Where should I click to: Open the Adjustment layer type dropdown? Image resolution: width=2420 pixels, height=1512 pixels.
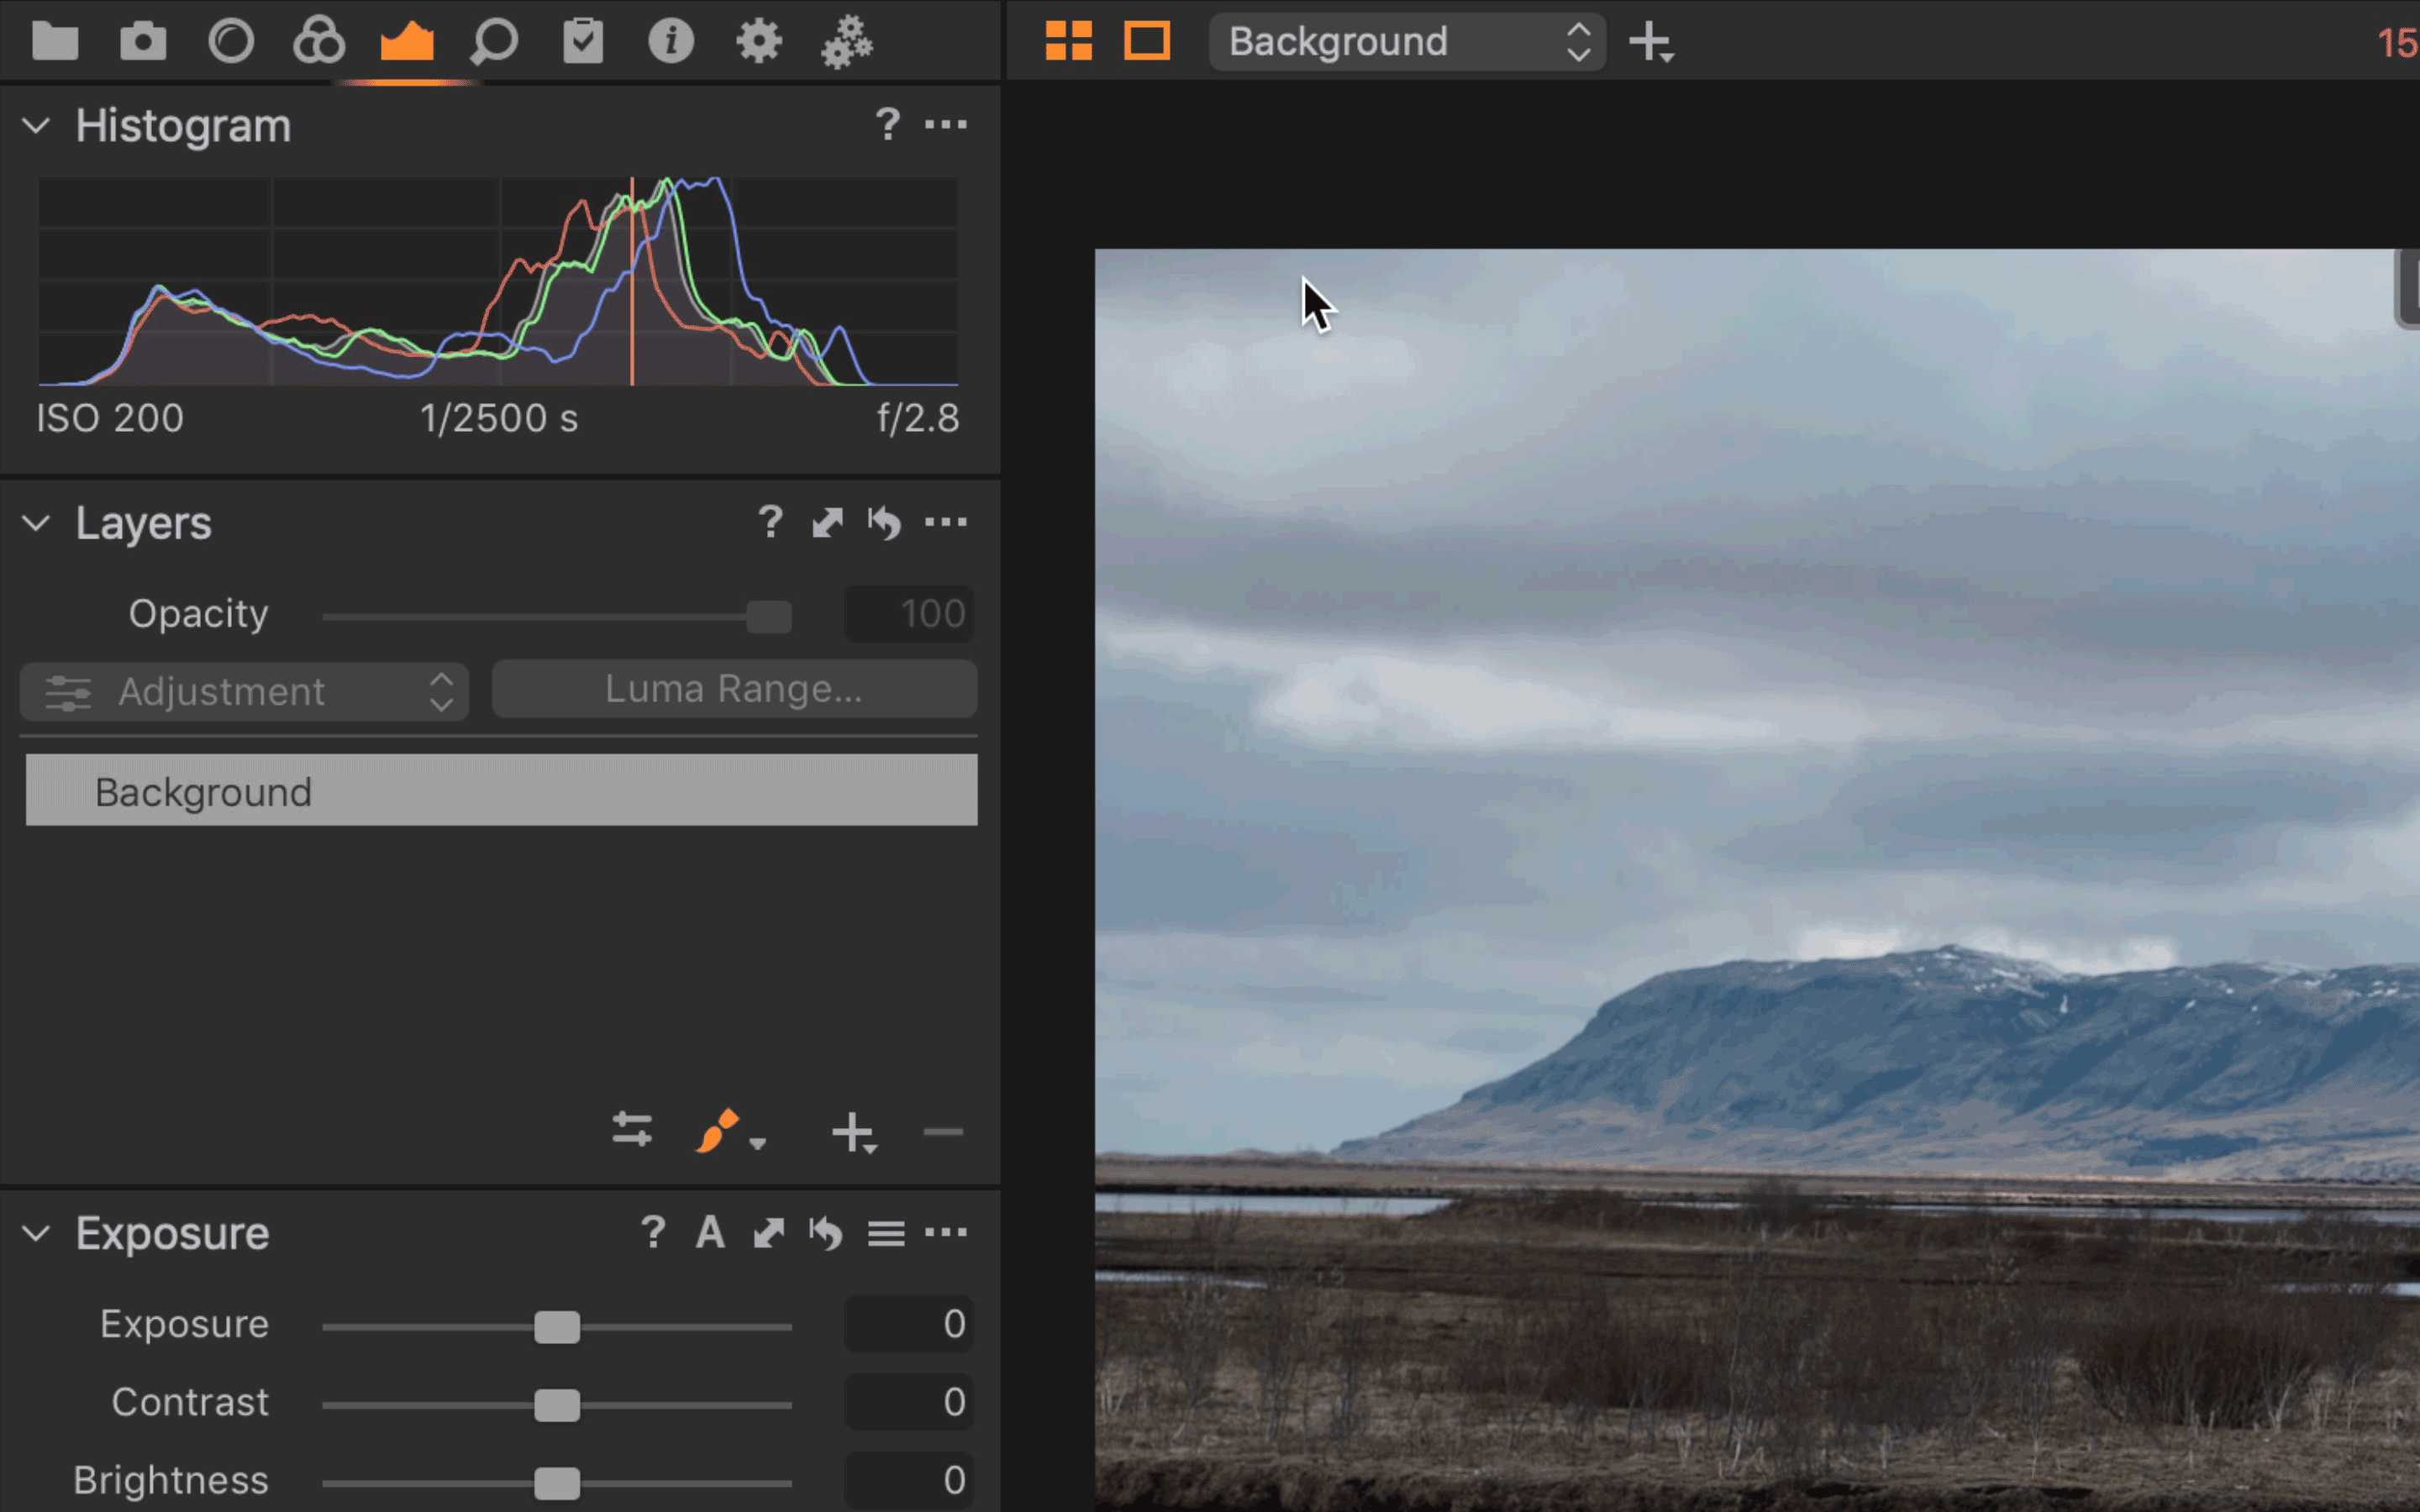point(245,691)
